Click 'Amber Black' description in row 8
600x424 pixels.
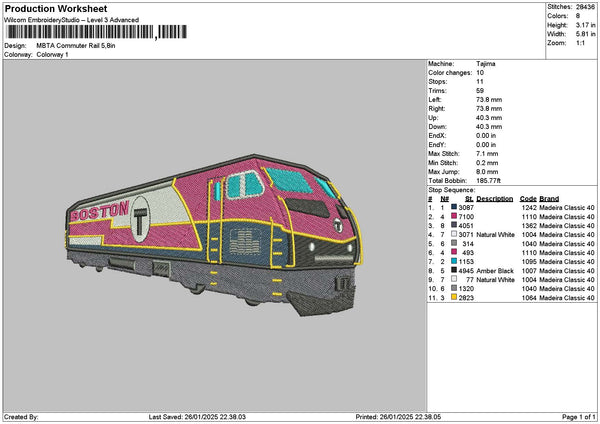click(x=495, y=271)
